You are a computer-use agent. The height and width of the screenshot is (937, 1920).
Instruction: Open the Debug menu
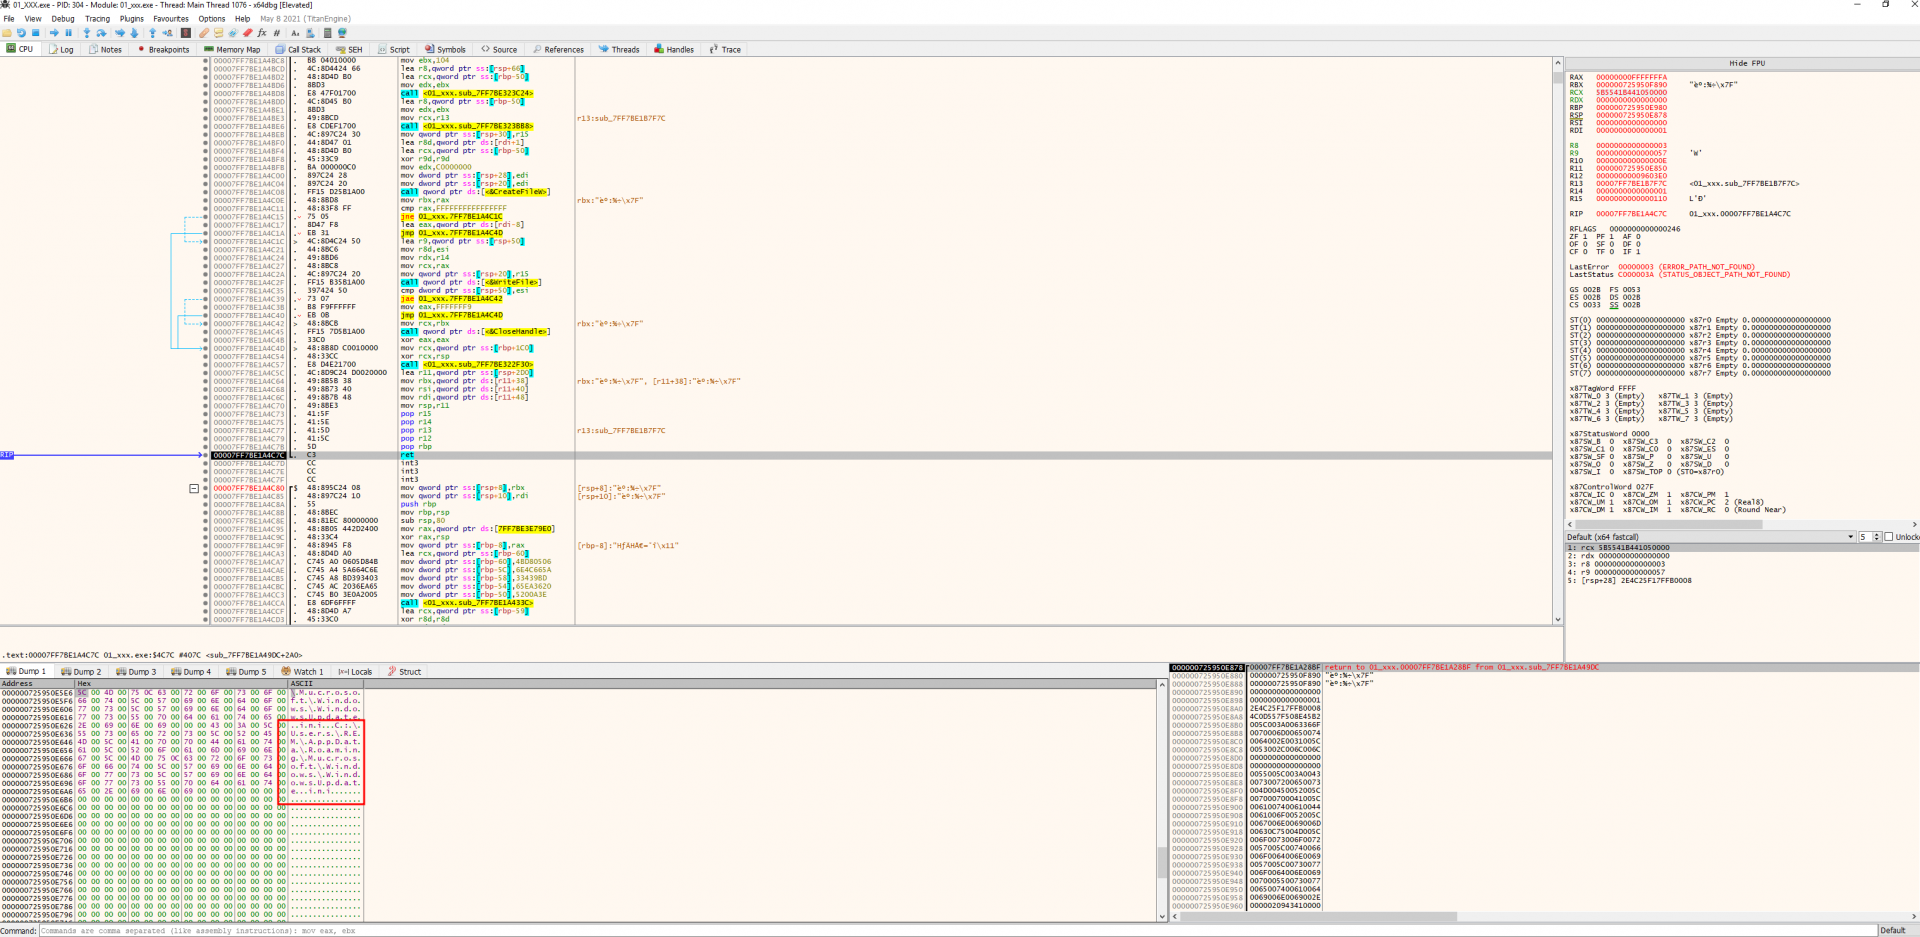point(62,19)
